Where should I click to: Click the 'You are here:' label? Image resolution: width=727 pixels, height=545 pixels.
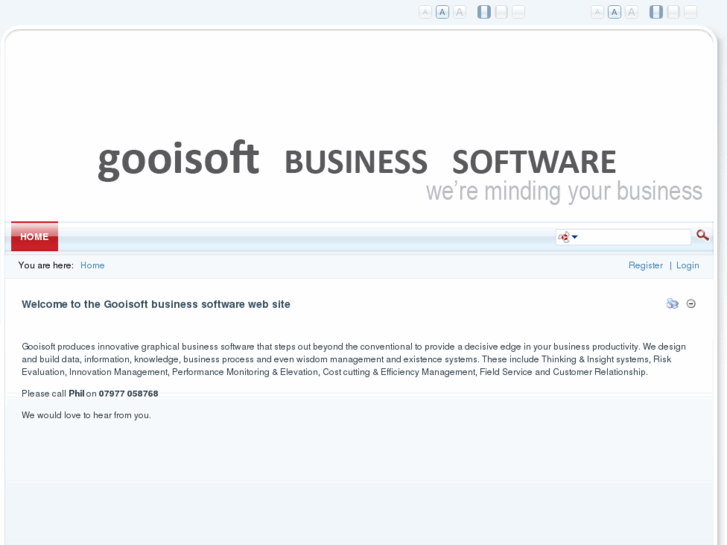coord(46,265)
